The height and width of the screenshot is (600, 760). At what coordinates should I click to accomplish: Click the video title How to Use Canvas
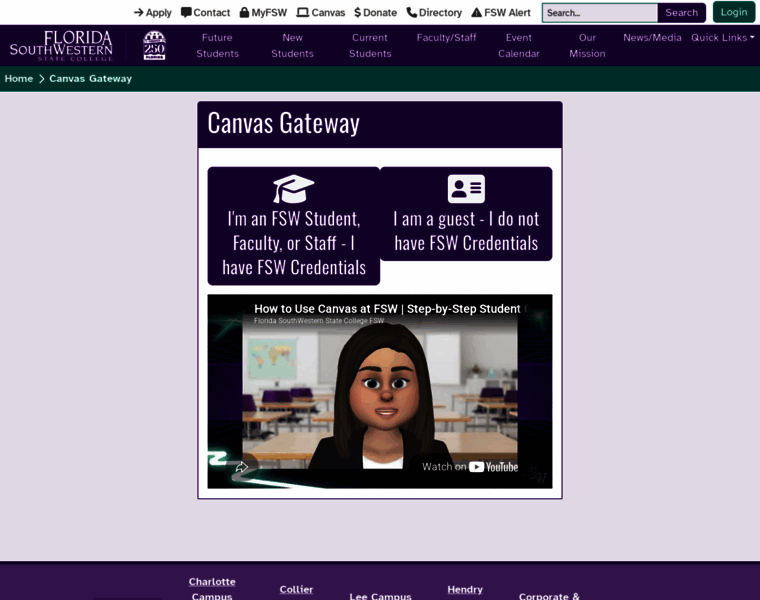[x=387, y=309]
